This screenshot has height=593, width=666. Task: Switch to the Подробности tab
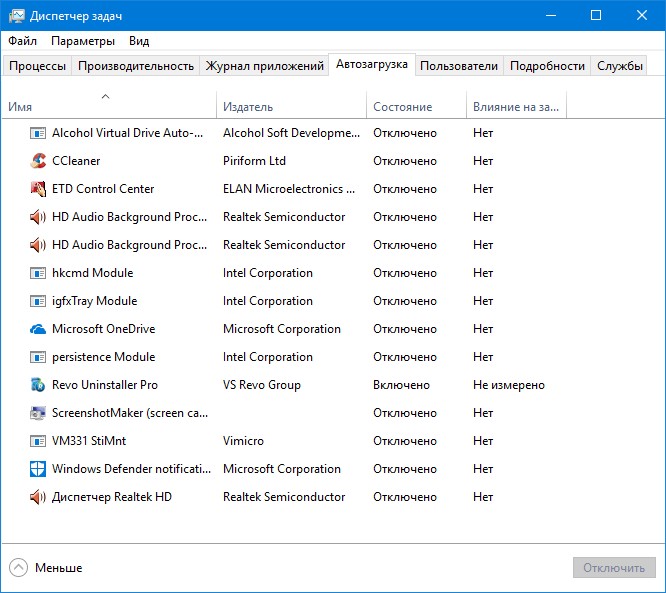547,66
